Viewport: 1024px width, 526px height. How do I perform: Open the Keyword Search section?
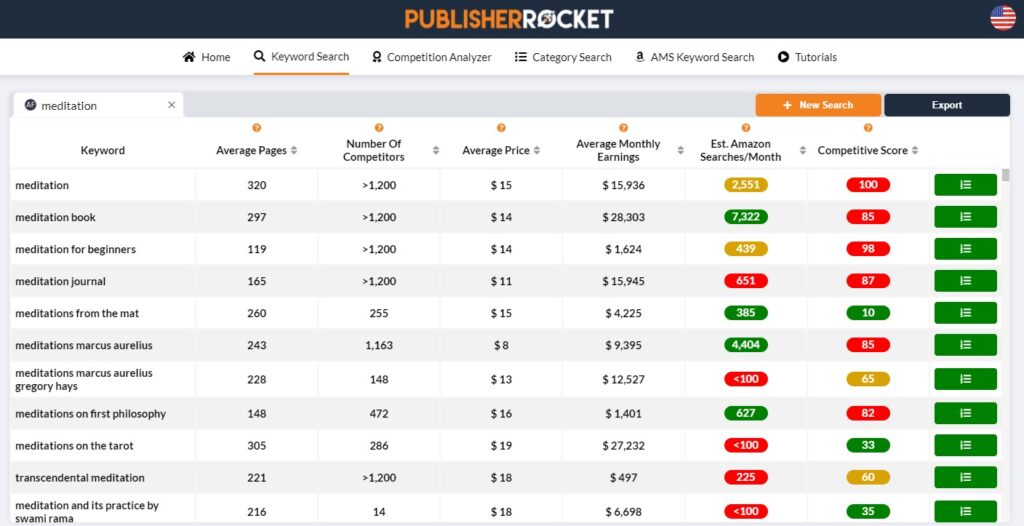(x=302, y=57)
